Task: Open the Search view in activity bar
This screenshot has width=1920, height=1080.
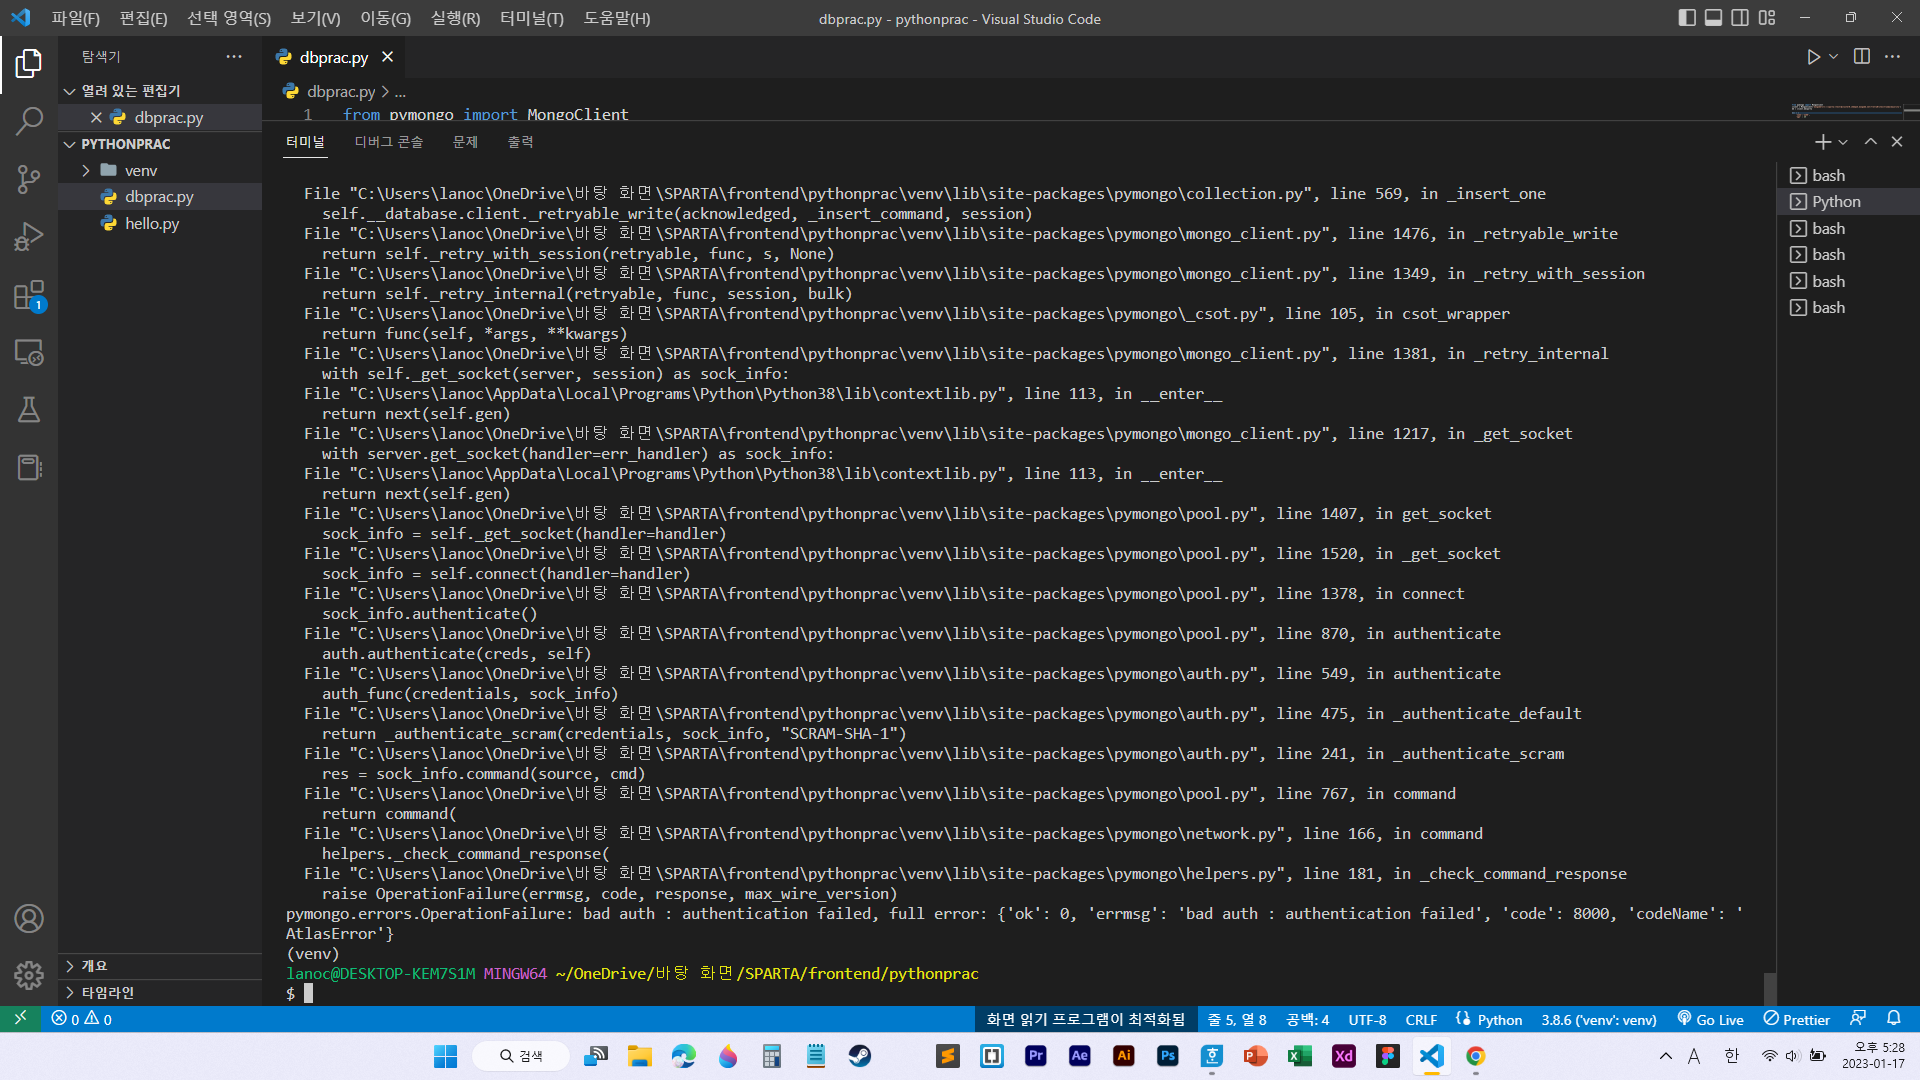Action: coord(29,122)
